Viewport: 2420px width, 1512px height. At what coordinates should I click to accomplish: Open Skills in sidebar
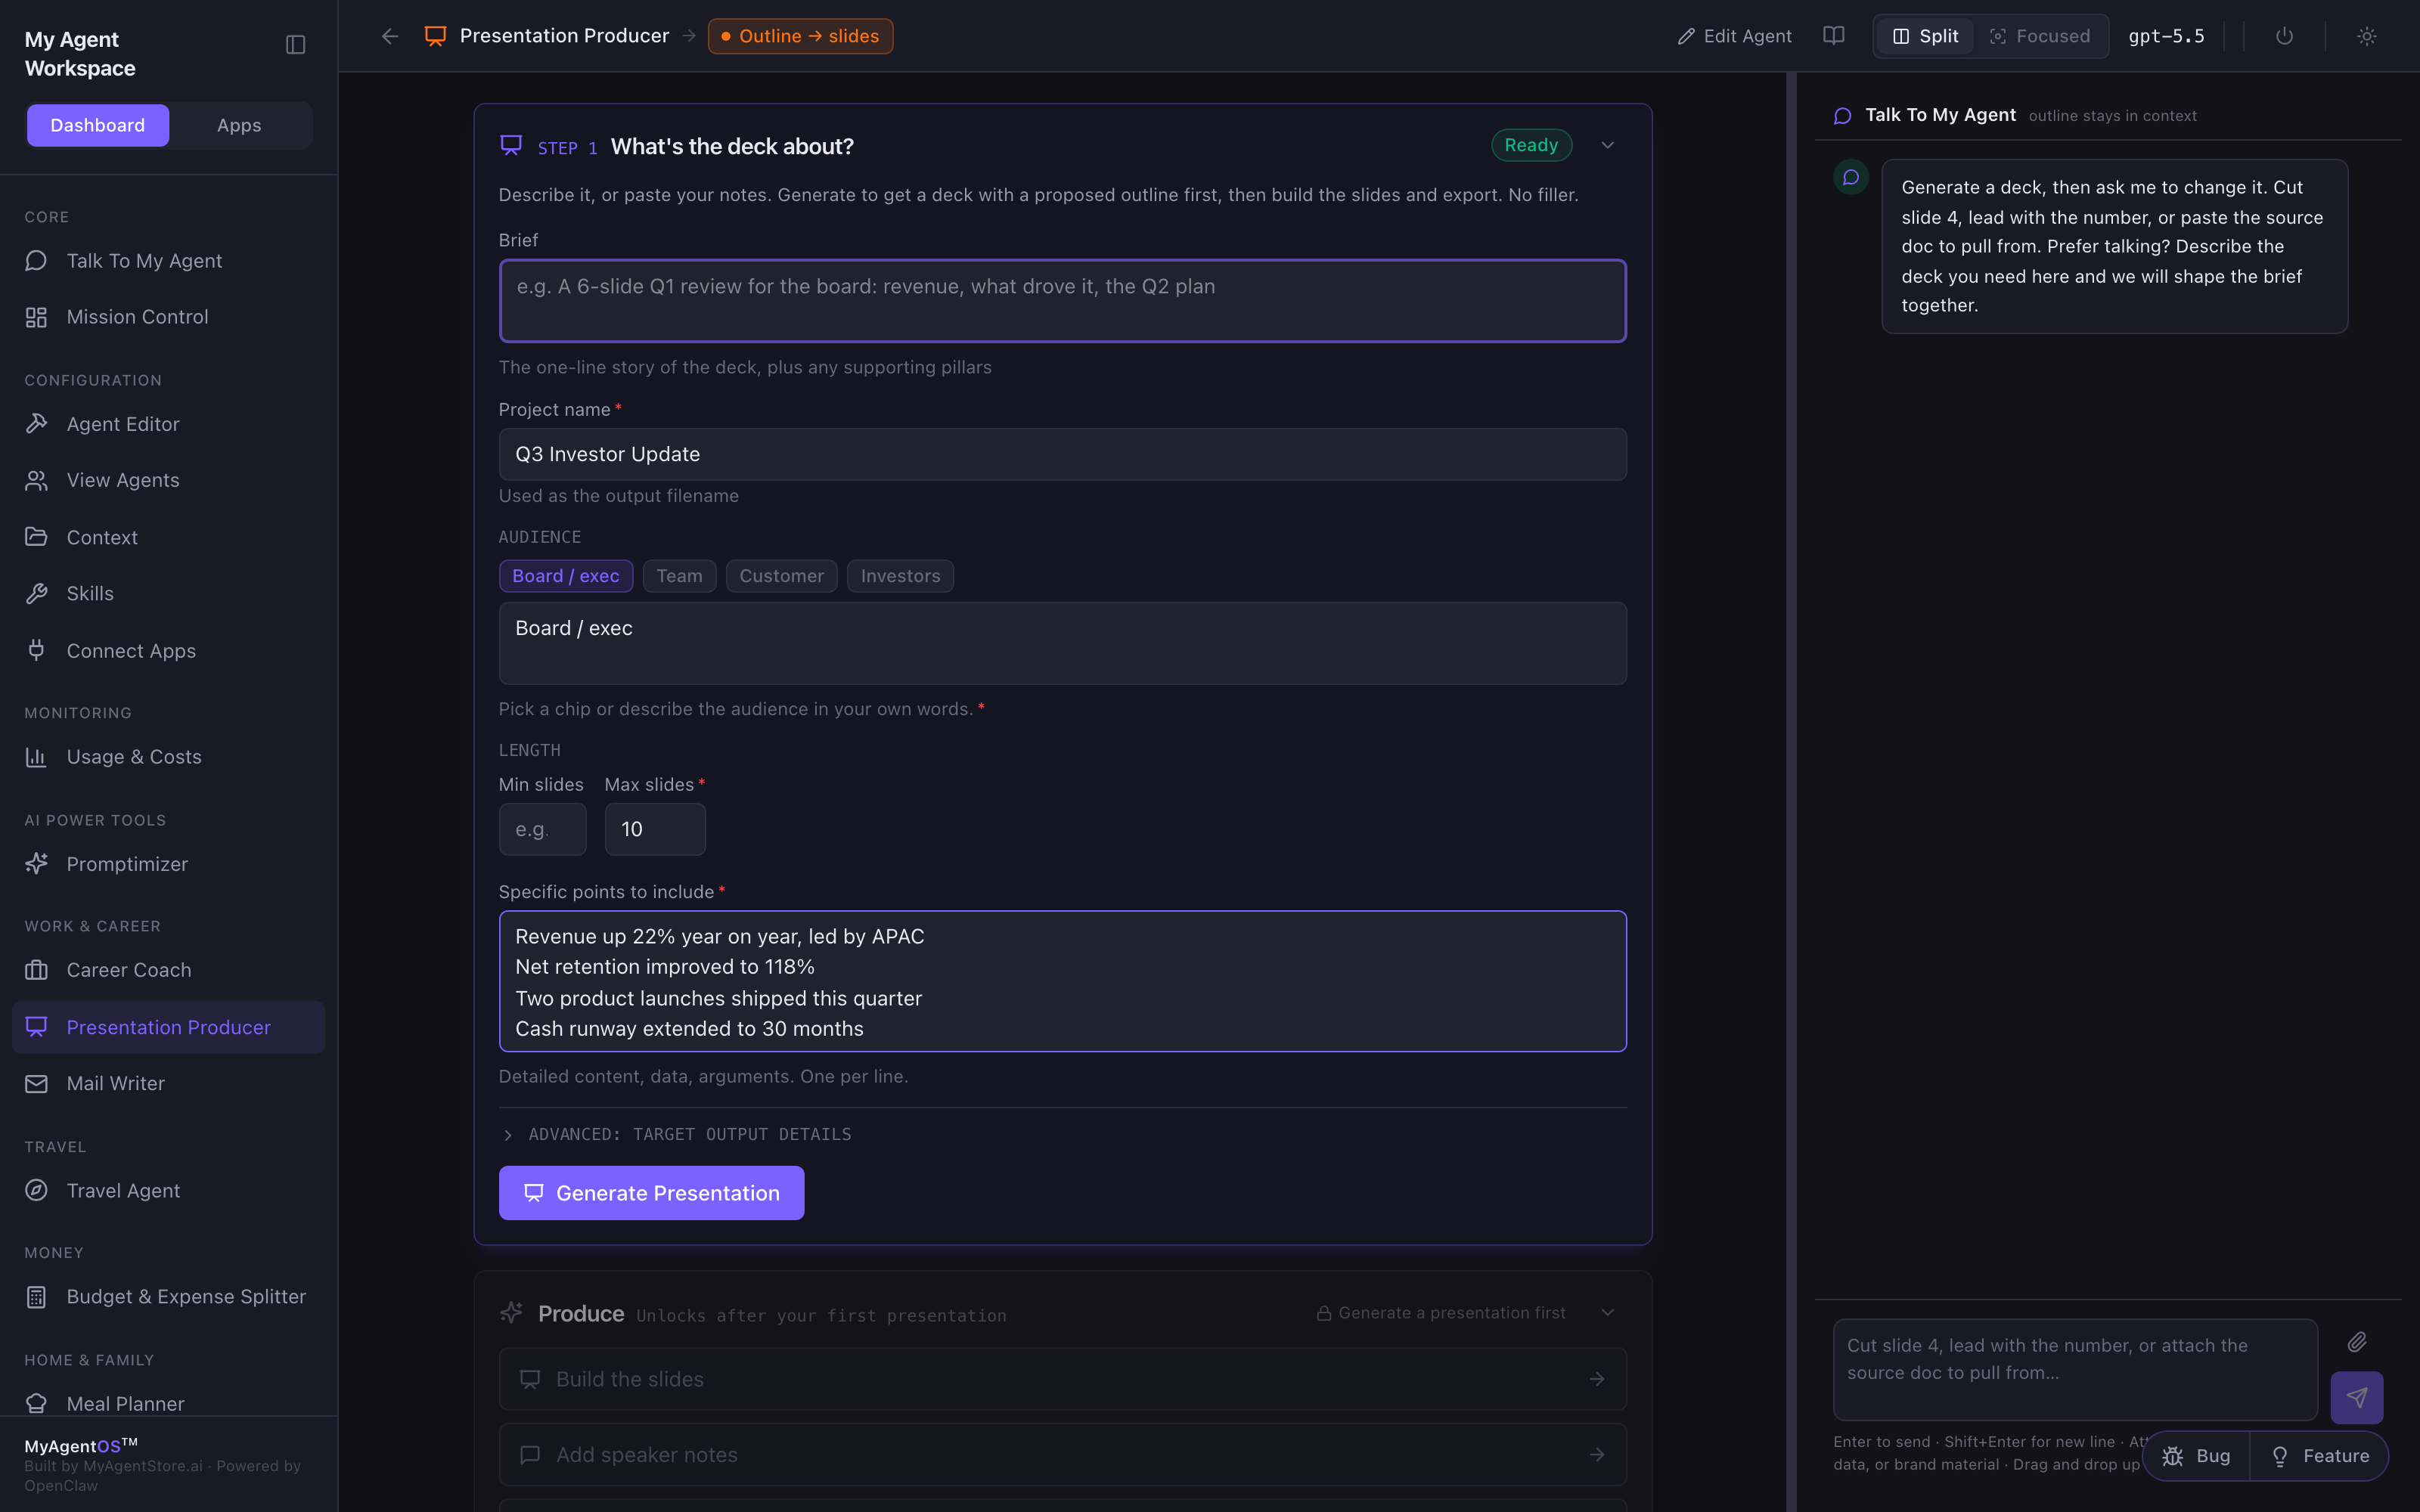(x=168, y=593)
